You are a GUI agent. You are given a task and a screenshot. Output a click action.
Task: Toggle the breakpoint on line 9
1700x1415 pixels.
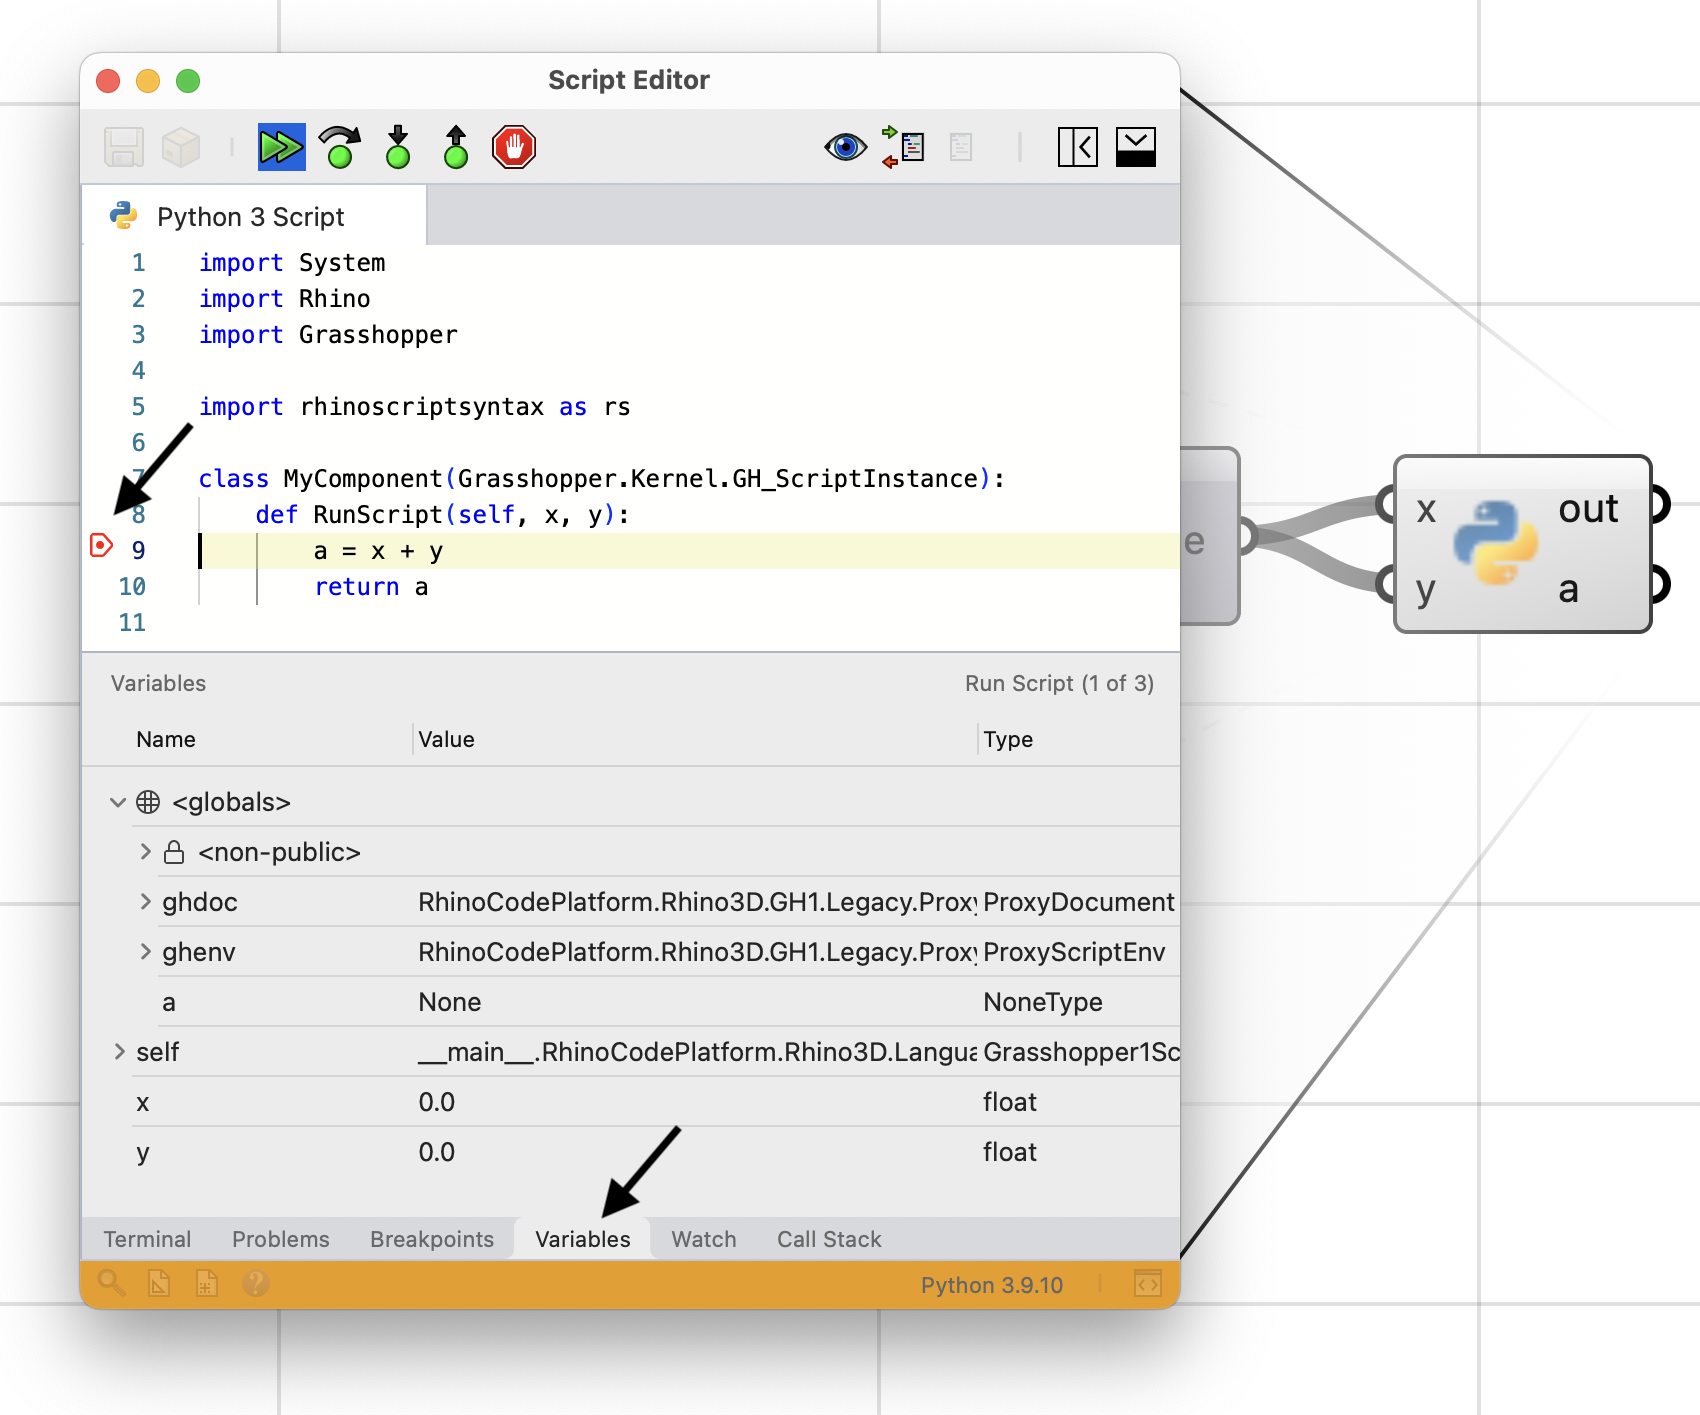tap(101, 545)
